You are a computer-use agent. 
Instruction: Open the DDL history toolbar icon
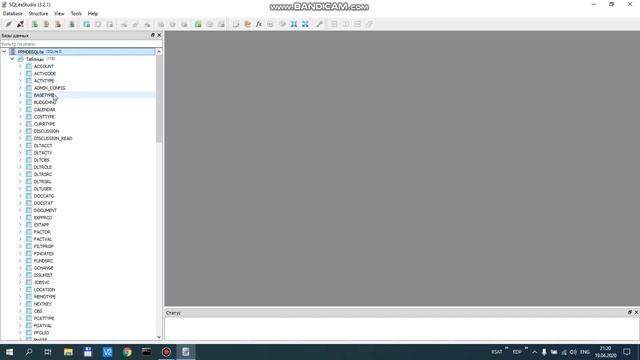click(x=247, y=24)
